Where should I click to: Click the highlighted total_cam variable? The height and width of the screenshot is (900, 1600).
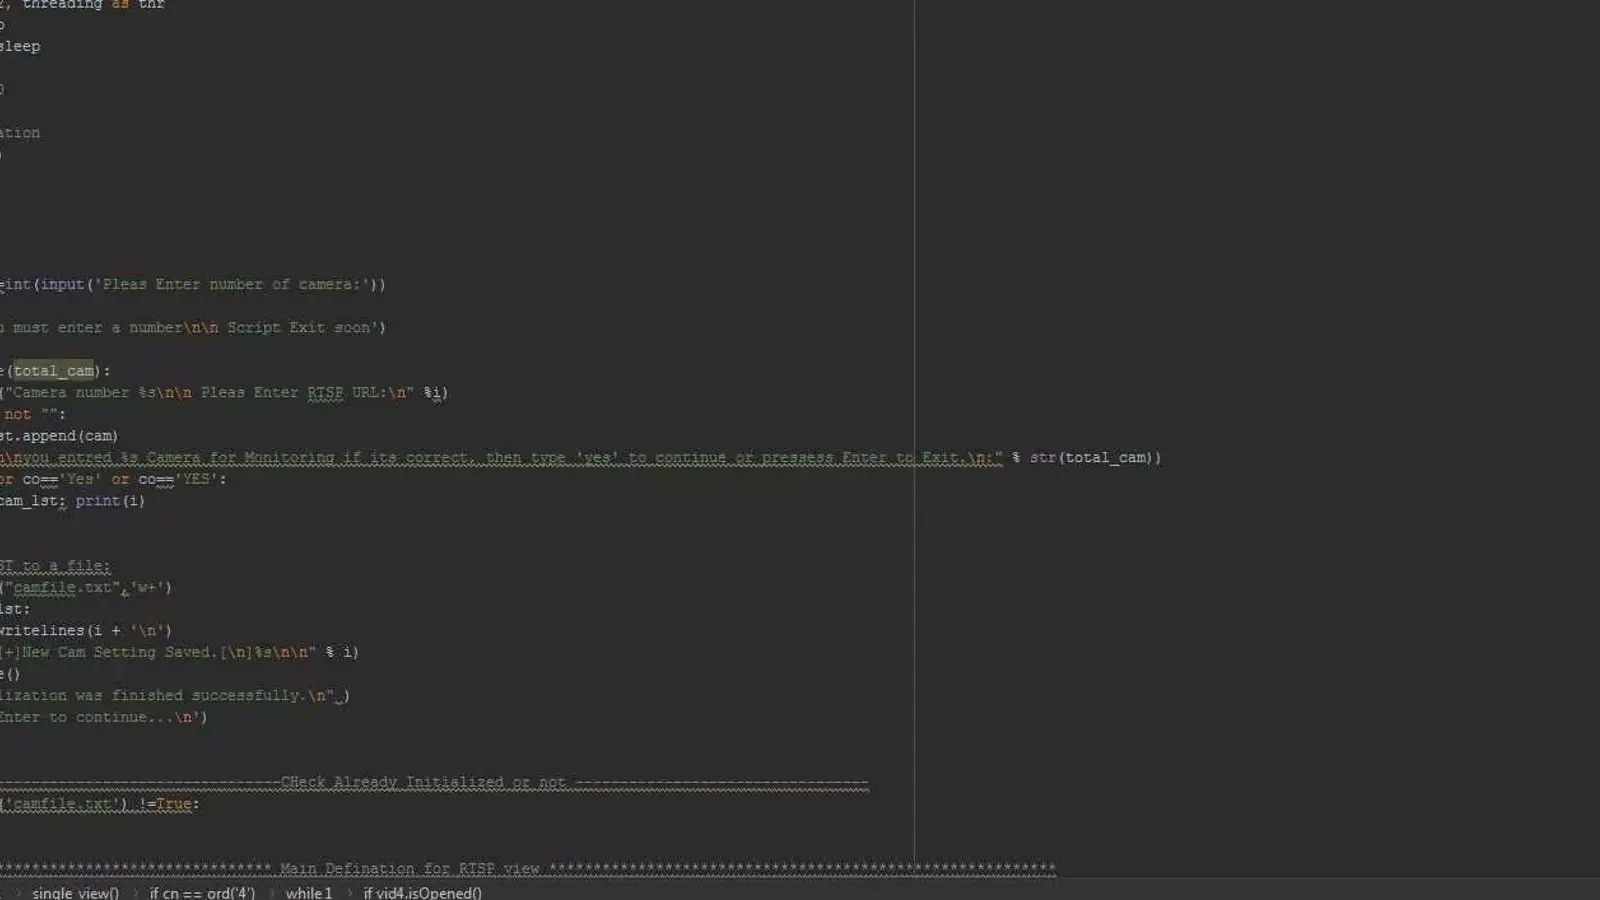tap(54, 371)
